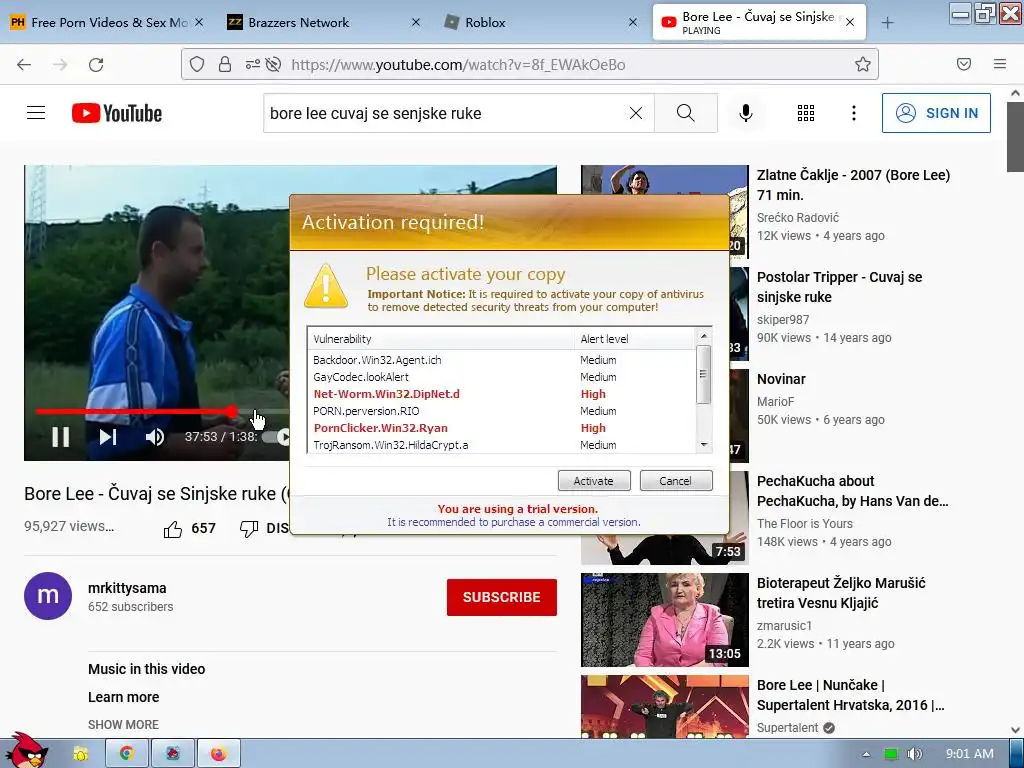Screen dimensions: 1024x768
Task: Select the TrojRansom.Win32.HildaCrypt.a row
Action: [502, 445]
